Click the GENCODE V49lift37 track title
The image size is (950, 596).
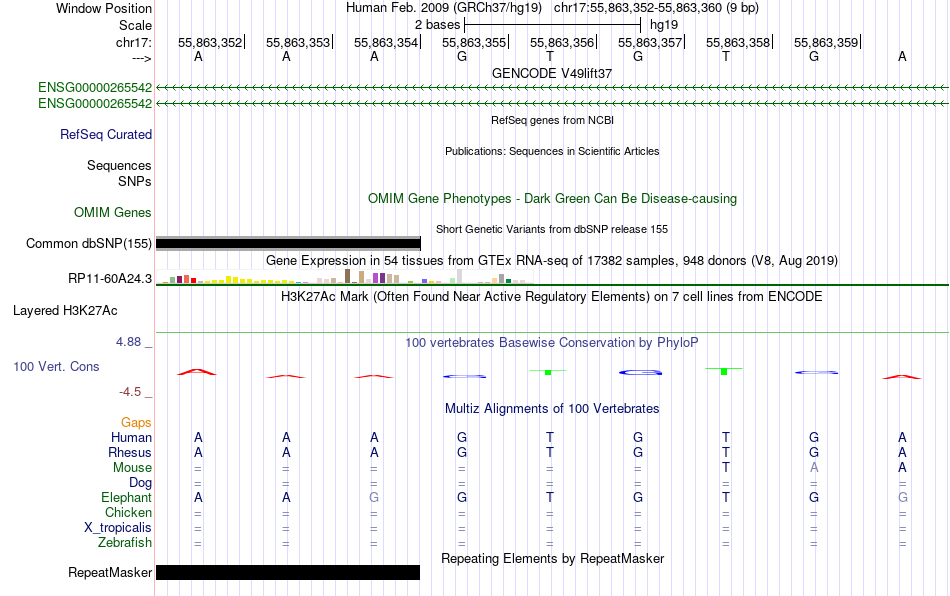(x=552, y=73)
